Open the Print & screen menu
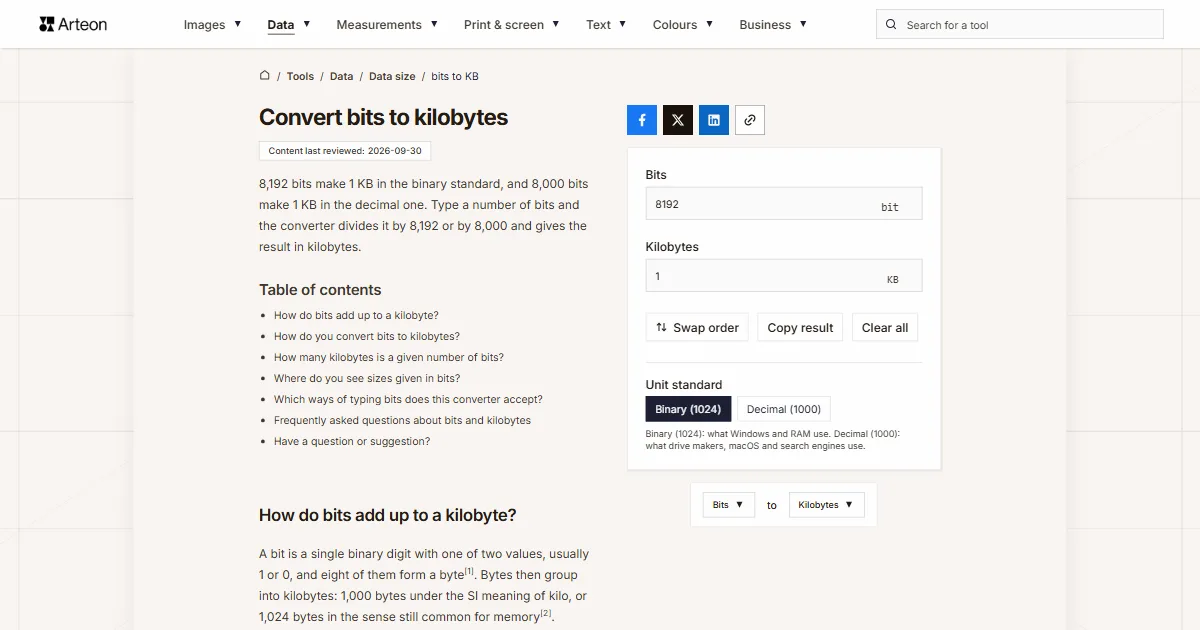This screenshot has width=1200, height=630. pyautogui.click(x=512, y=25)
